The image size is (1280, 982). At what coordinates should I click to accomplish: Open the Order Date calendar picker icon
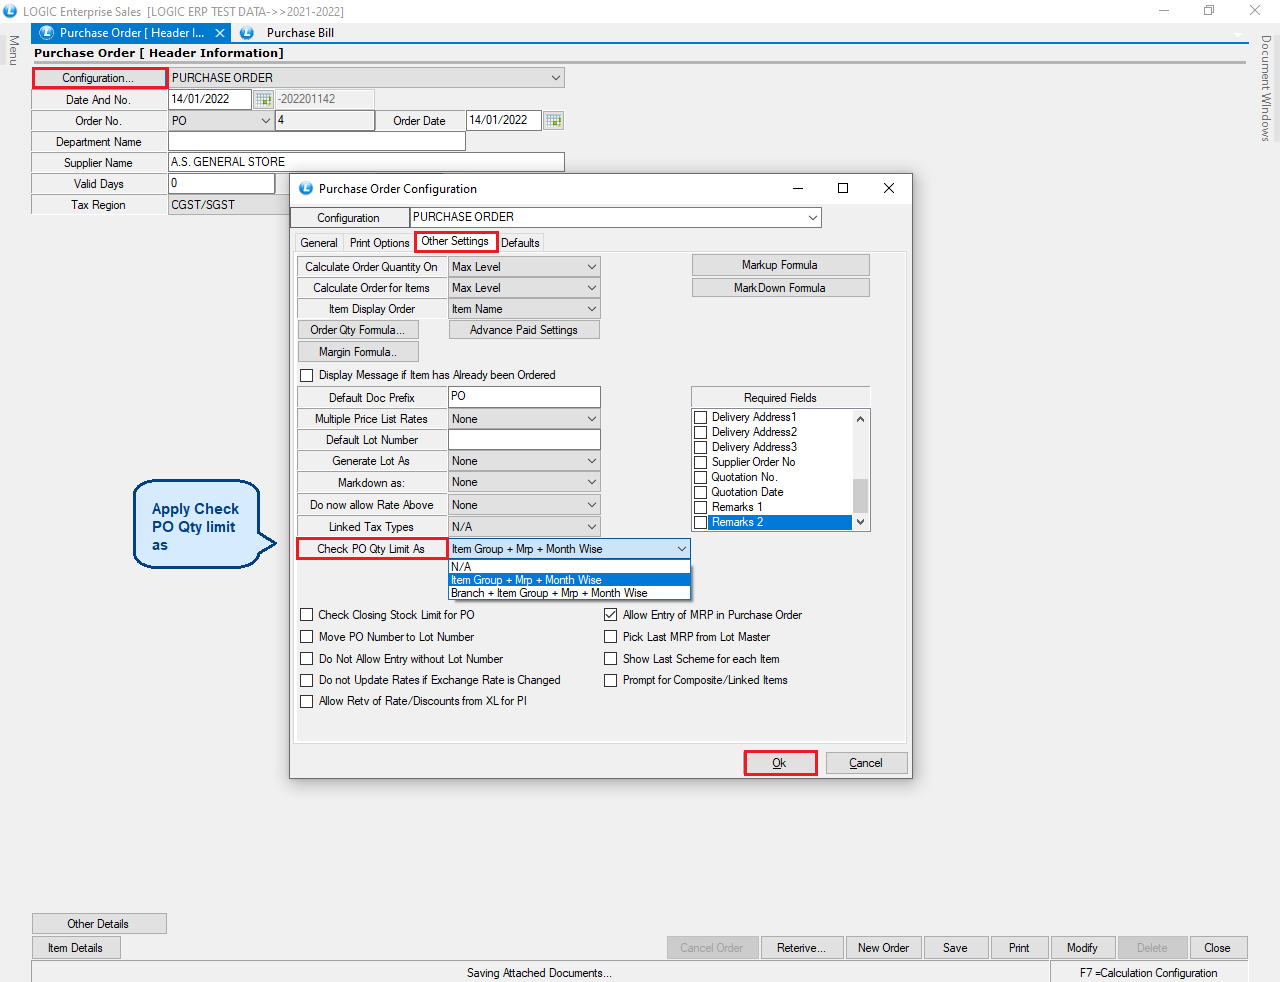pyautogui.click(x=553, y=121)
